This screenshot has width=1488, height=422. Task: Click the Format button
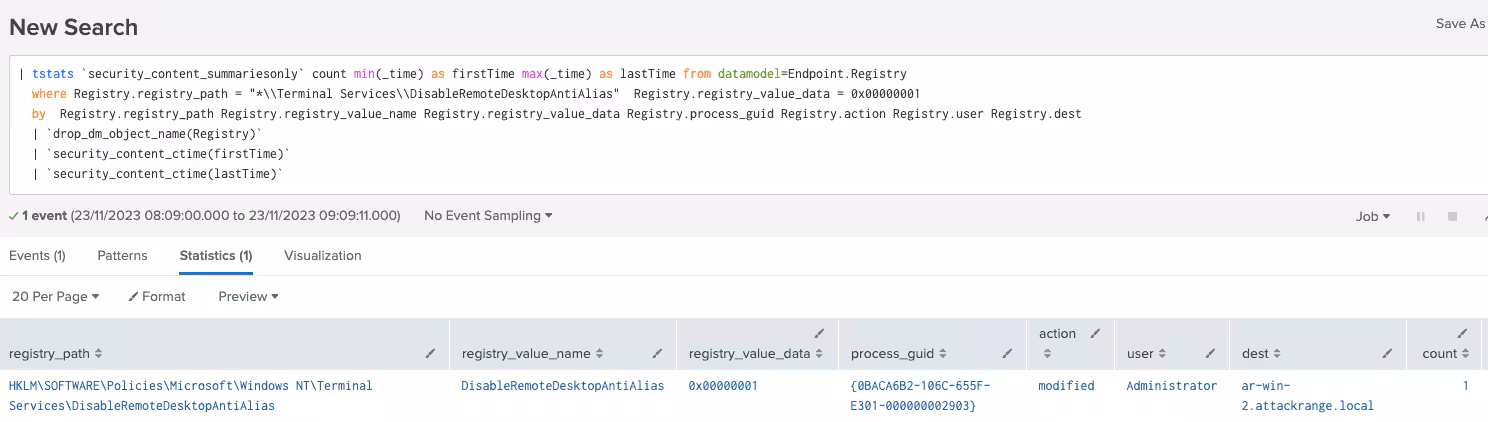(157, 296)
